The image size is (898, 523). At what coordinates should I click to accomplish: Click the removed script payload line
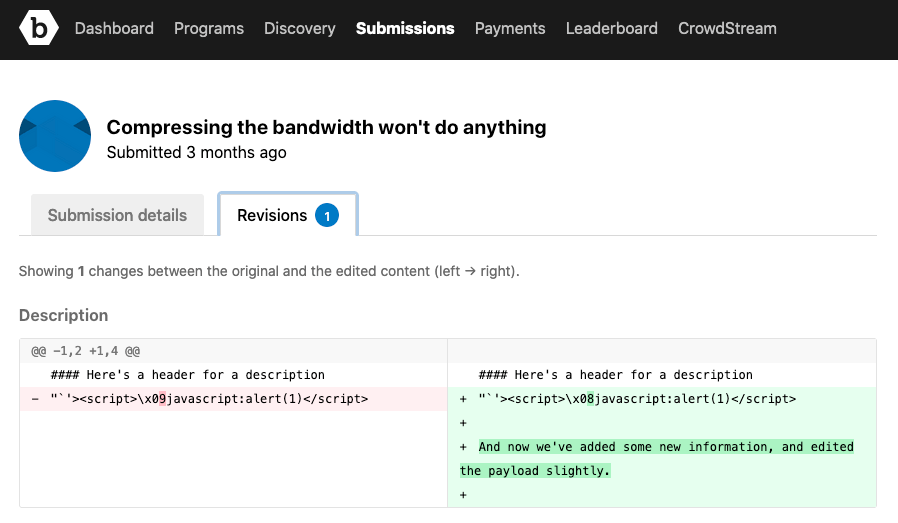click(x=208, y=399)
